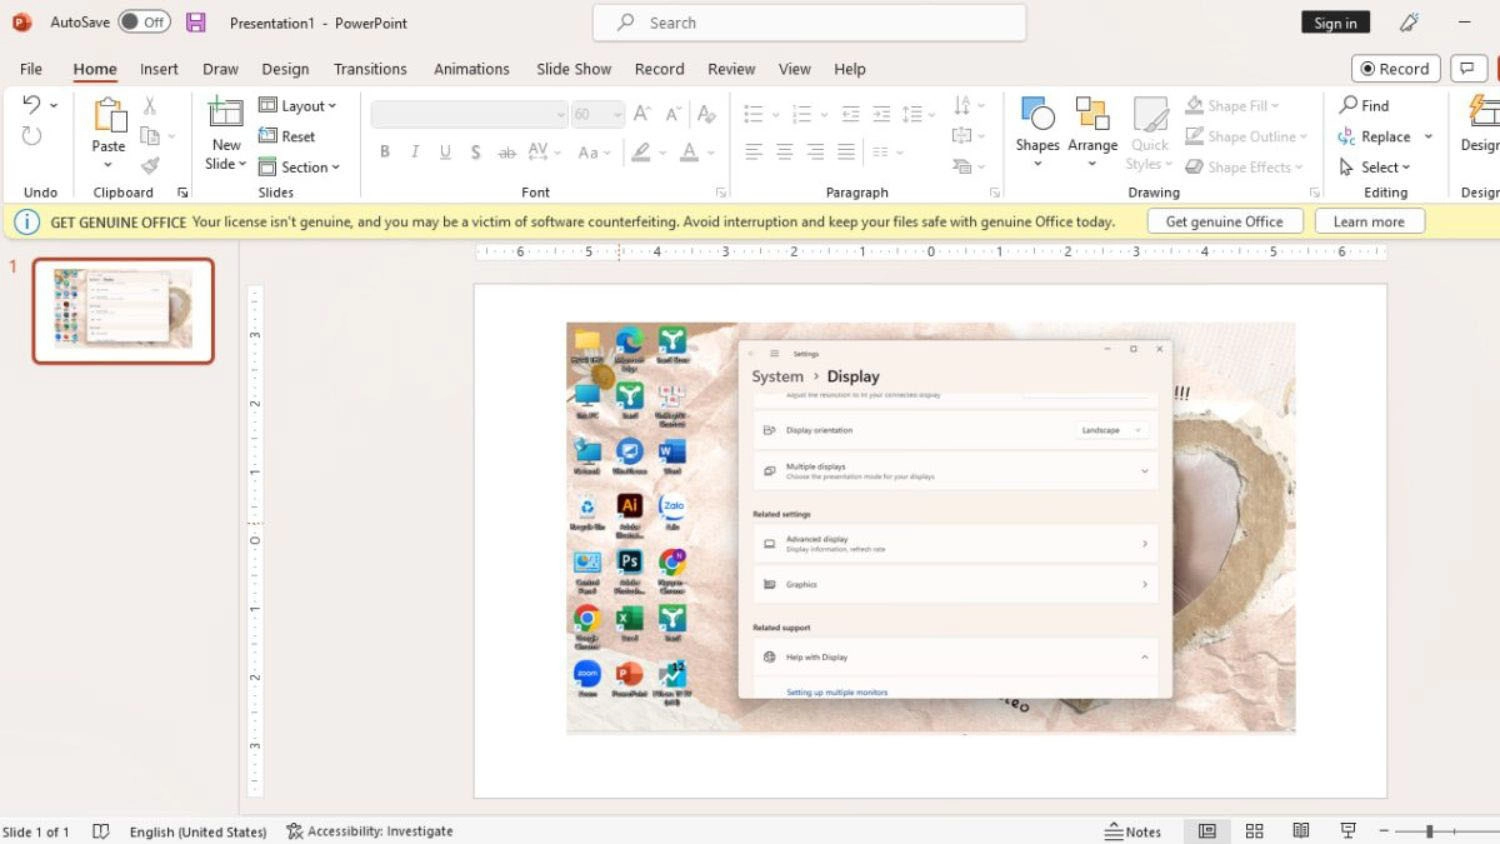Viewport: 1500px width, 844px height.
Task: Toggle Align Right
Action: [x=816, y=152]
